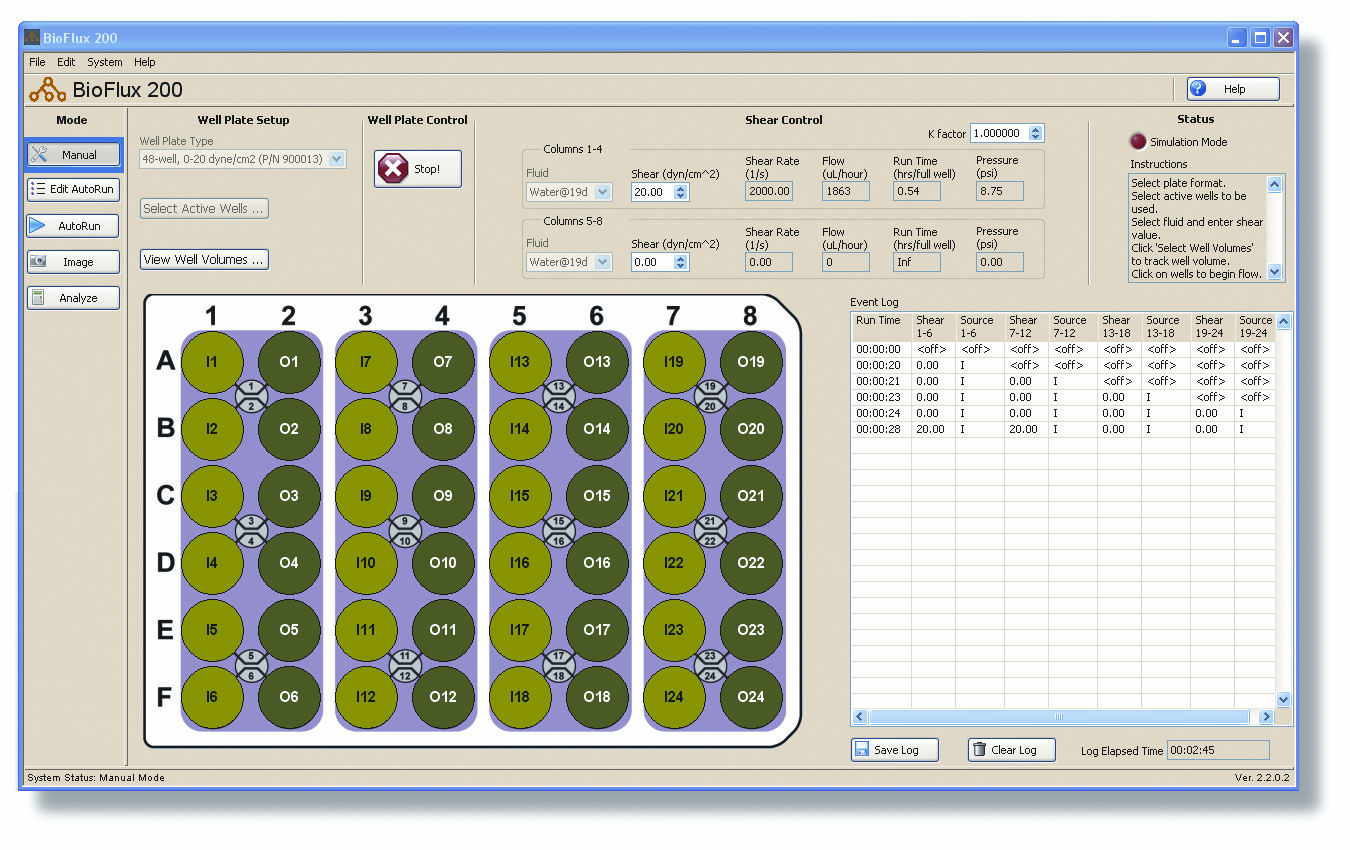
Task: Click Columns 1-4 Flow value 1863
Action: [845, 191]
